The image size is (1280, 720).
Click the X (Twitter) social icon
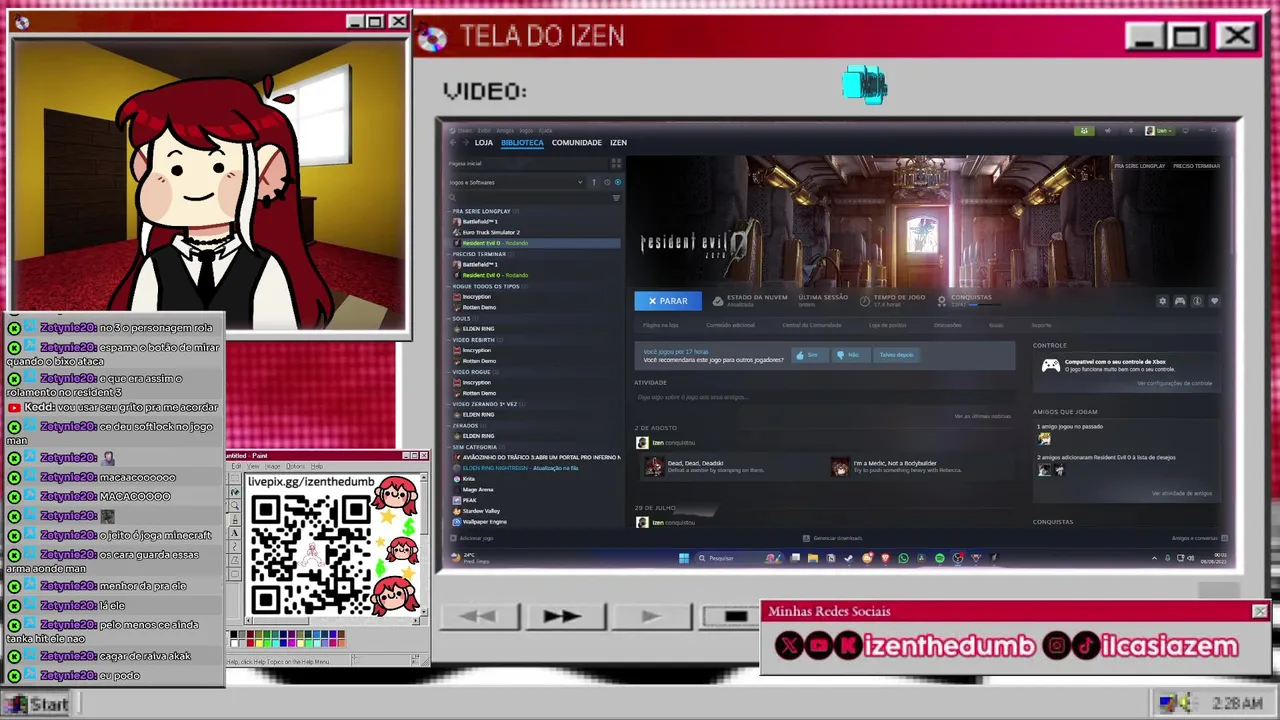click(x=789, y=646)
